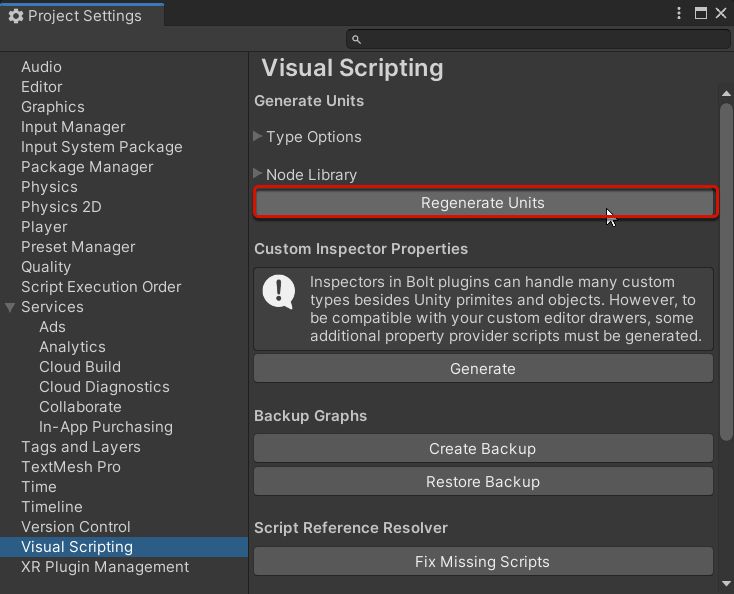
Task: Select the Services category label
Action: [x=52, y=307]
